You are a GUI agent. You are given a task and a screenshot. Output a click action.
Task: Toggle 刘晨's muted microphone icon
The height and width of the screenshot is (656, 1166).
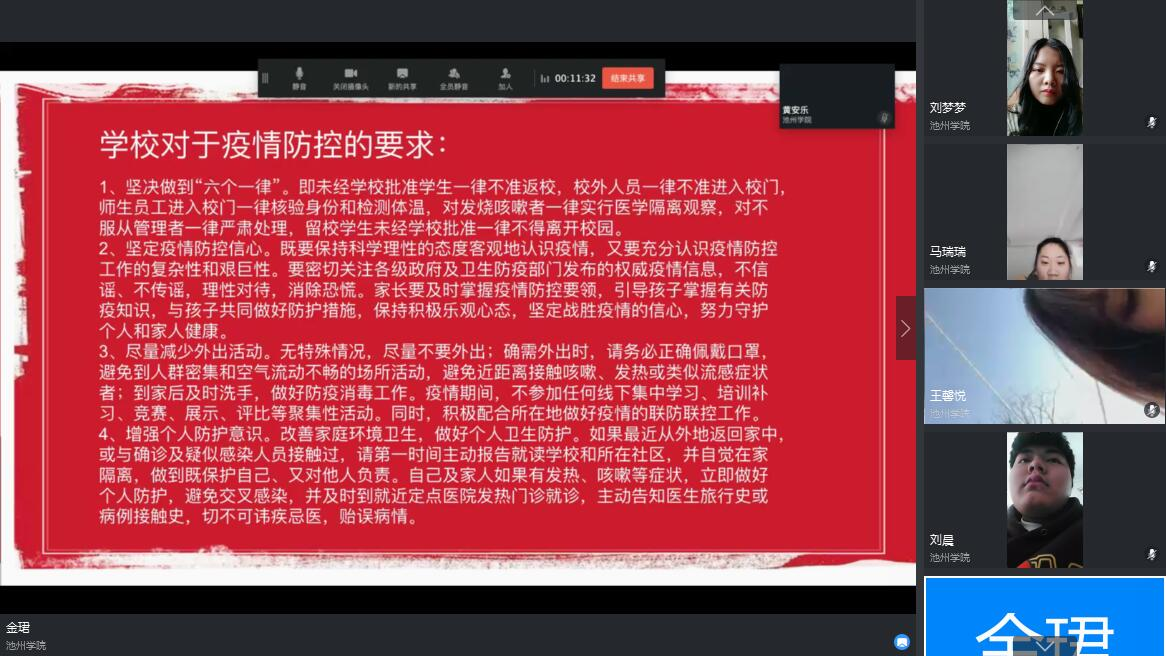1152,554
